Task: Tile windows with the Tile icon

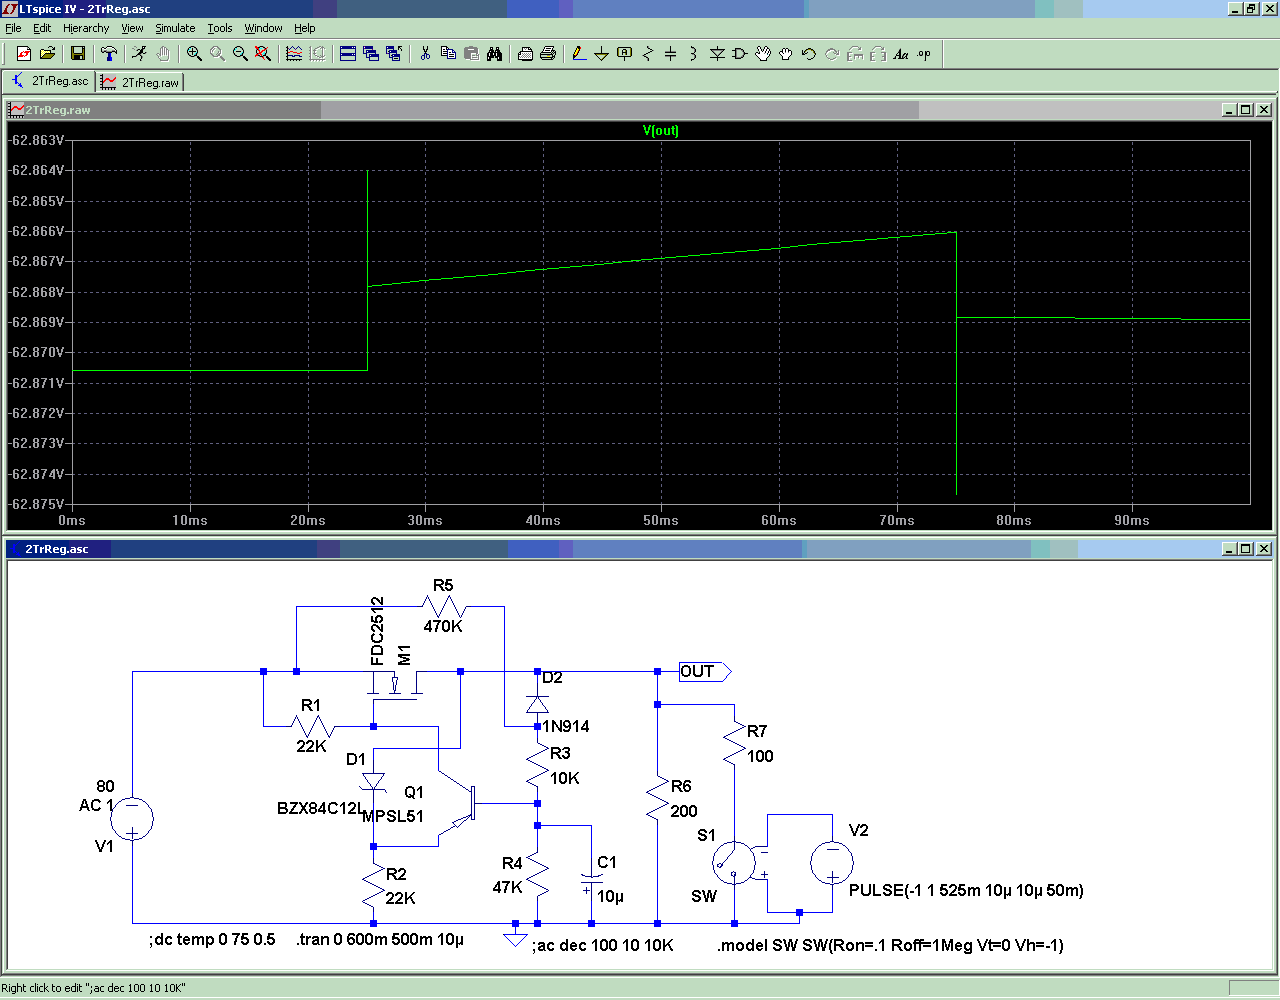Action: [348, 54]
